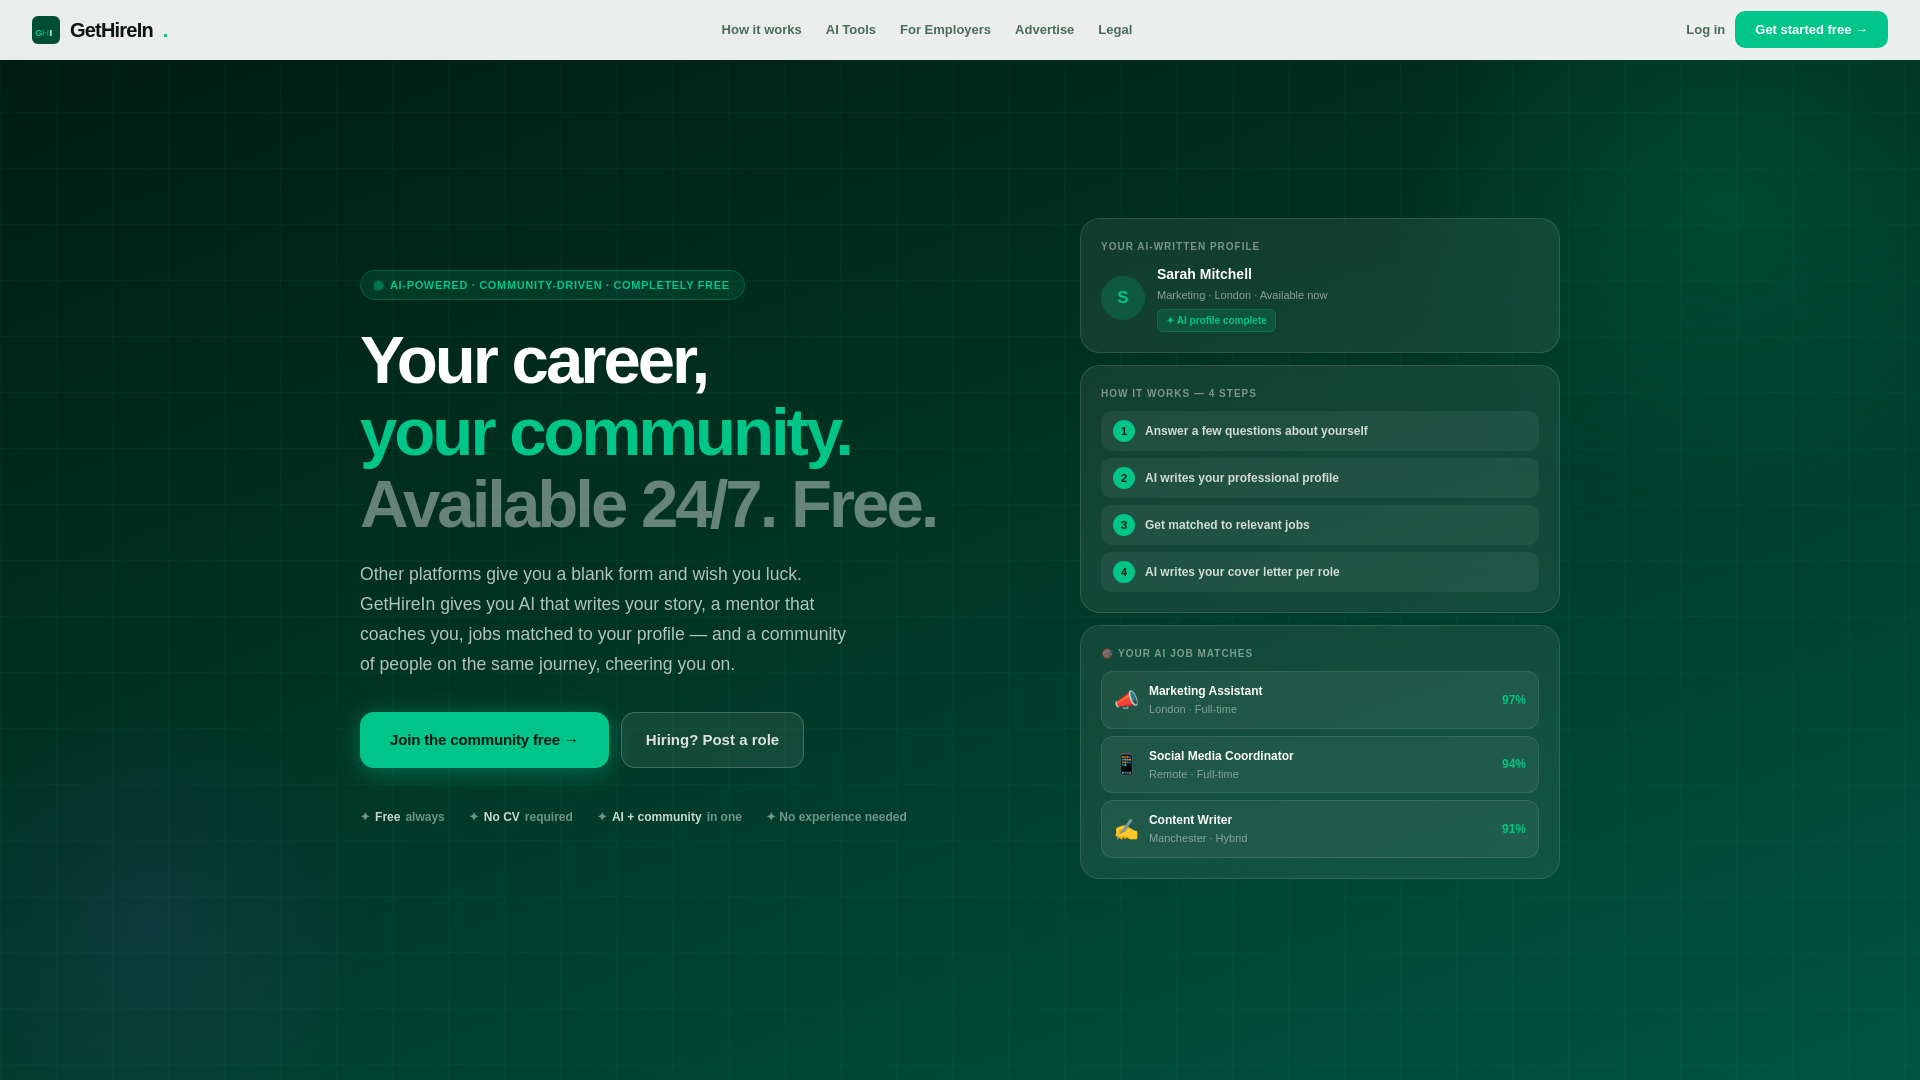Screen dimensions: 1920x1080
Task: Click Hiring? Post a role button
Action: pyautogui.click(x=712, y=740)
